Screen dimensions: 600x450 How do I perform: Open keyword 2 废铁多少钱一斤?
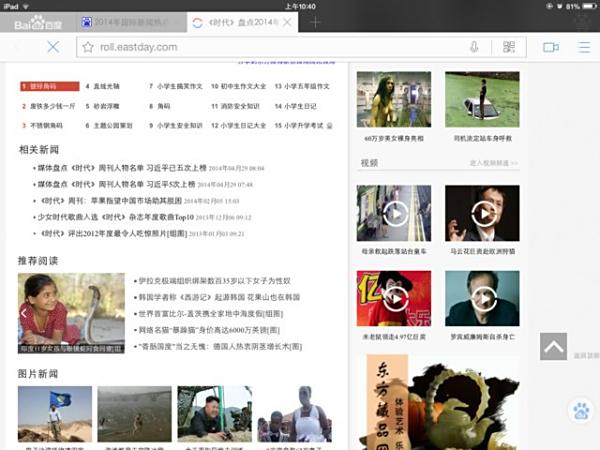coord(49,106)
